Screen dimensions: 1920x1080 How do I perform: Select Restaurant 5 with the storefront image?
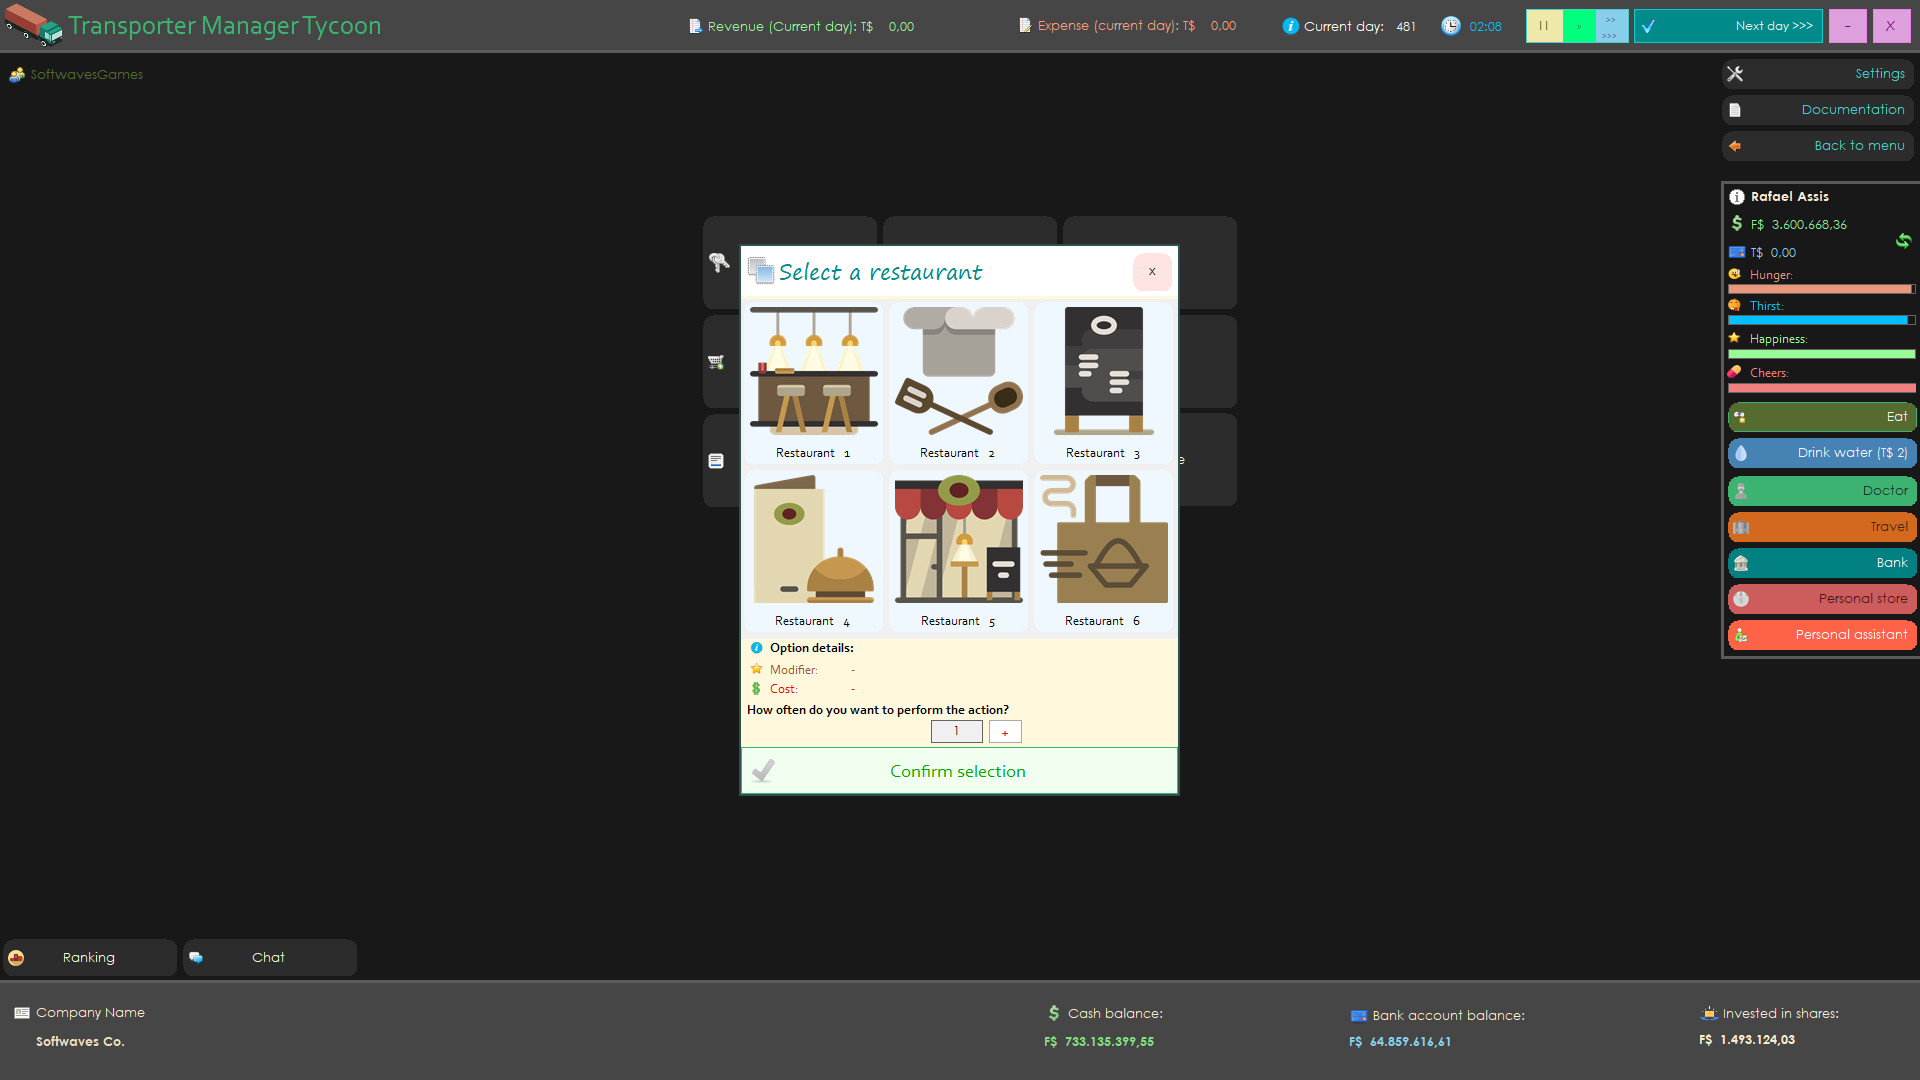tap(957, 548)
